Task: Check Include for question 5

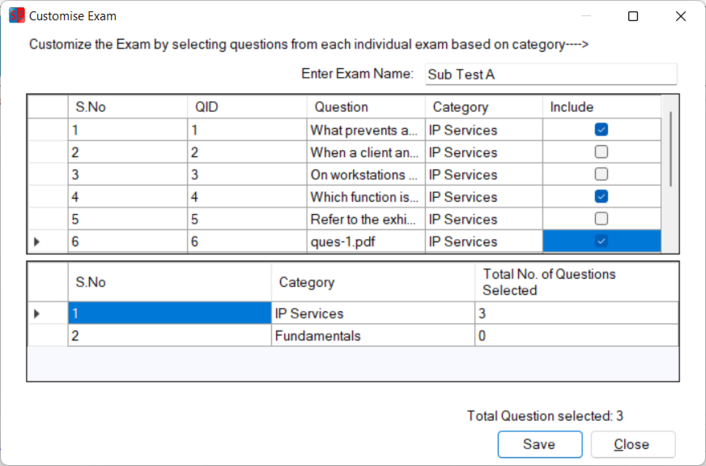Action: click(x=601, y=219)
